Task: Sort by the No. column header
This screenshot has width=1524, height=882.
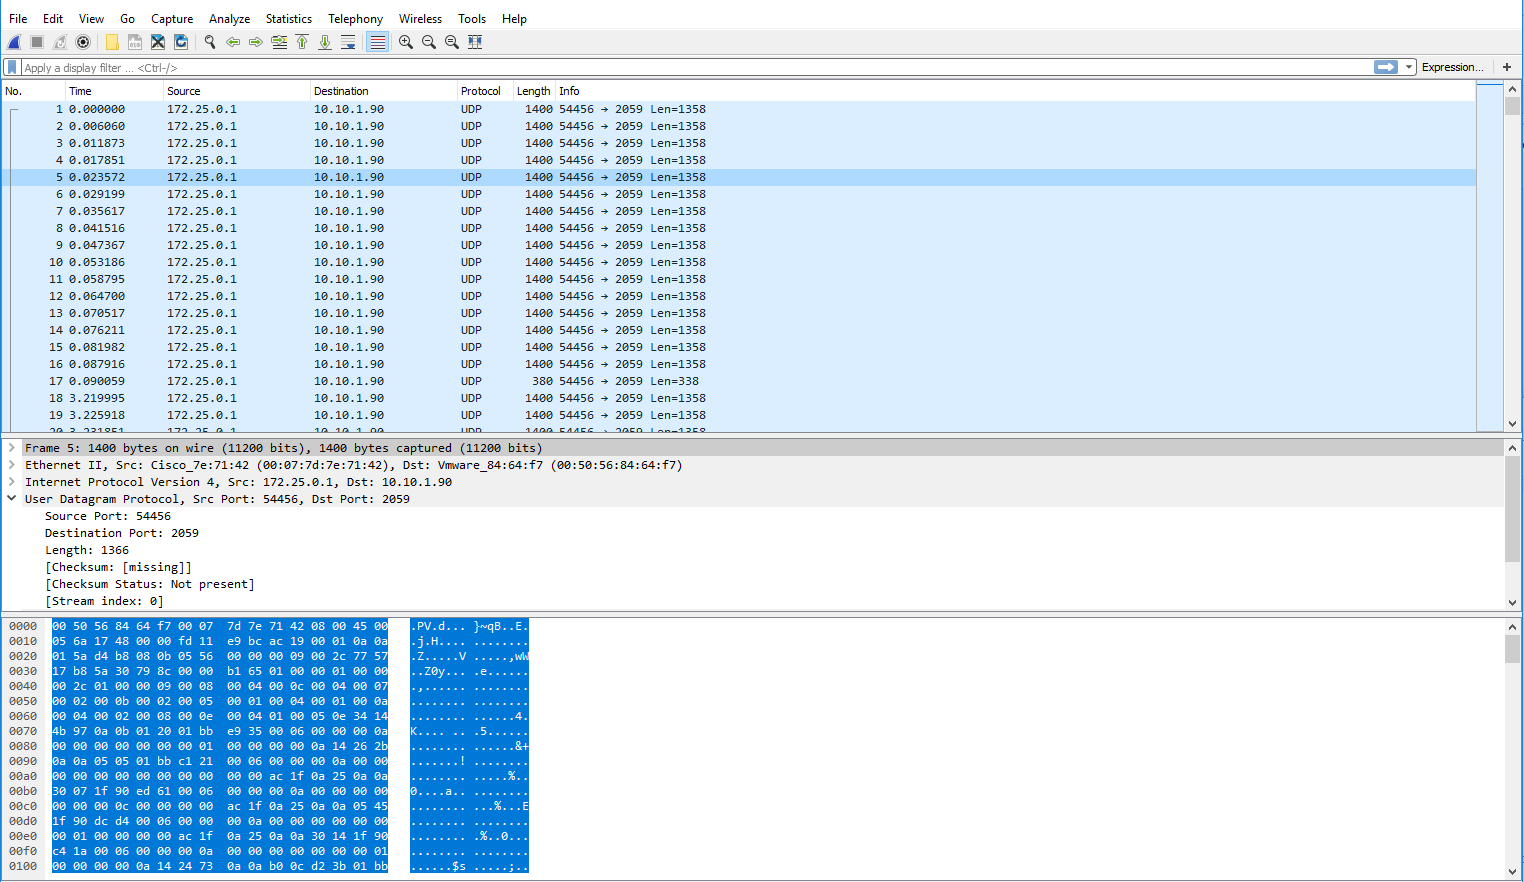Action: pos(34,91)
